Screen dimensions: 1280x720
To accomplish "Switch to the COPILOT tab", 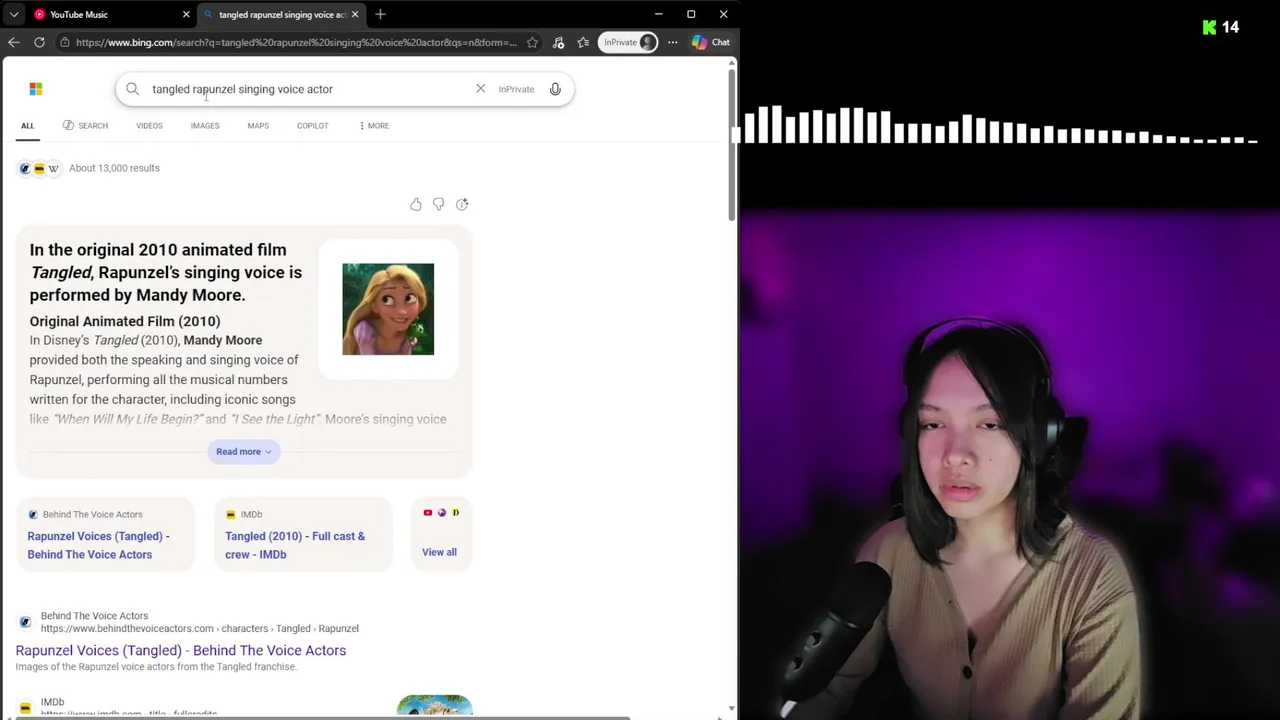I will pos(312,126).
